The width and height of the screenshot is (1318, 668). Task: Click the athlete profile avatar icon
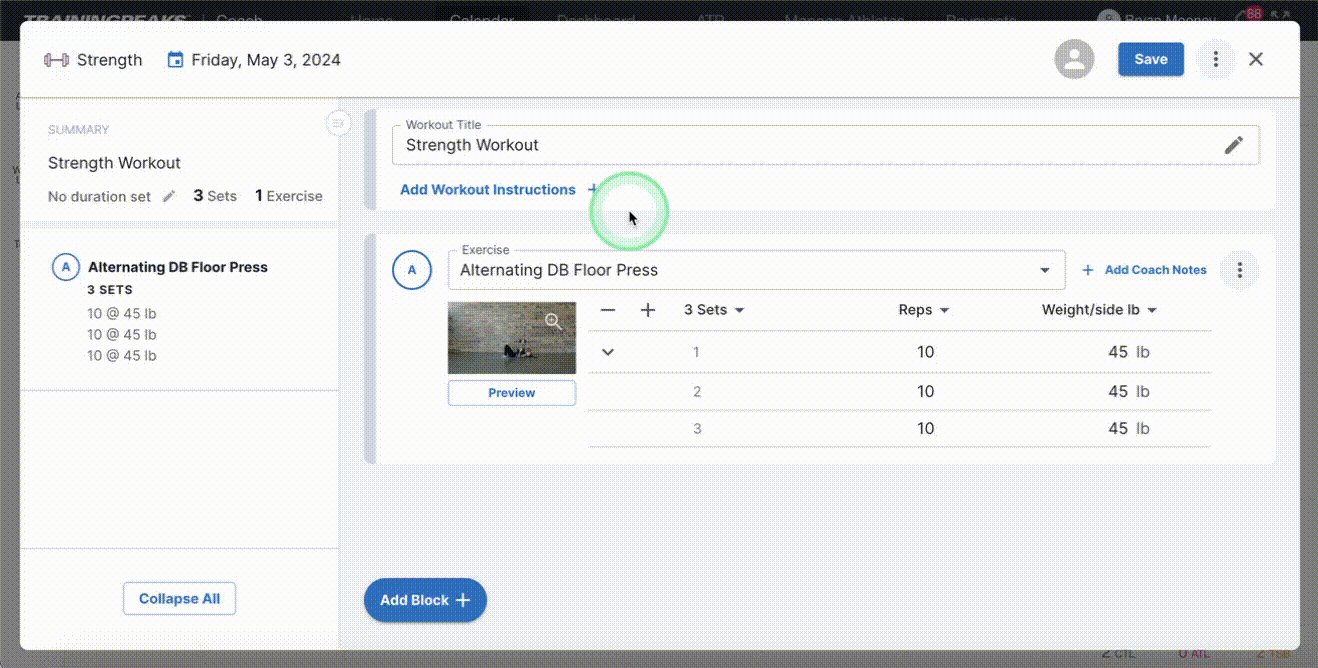pos(1074,59)
